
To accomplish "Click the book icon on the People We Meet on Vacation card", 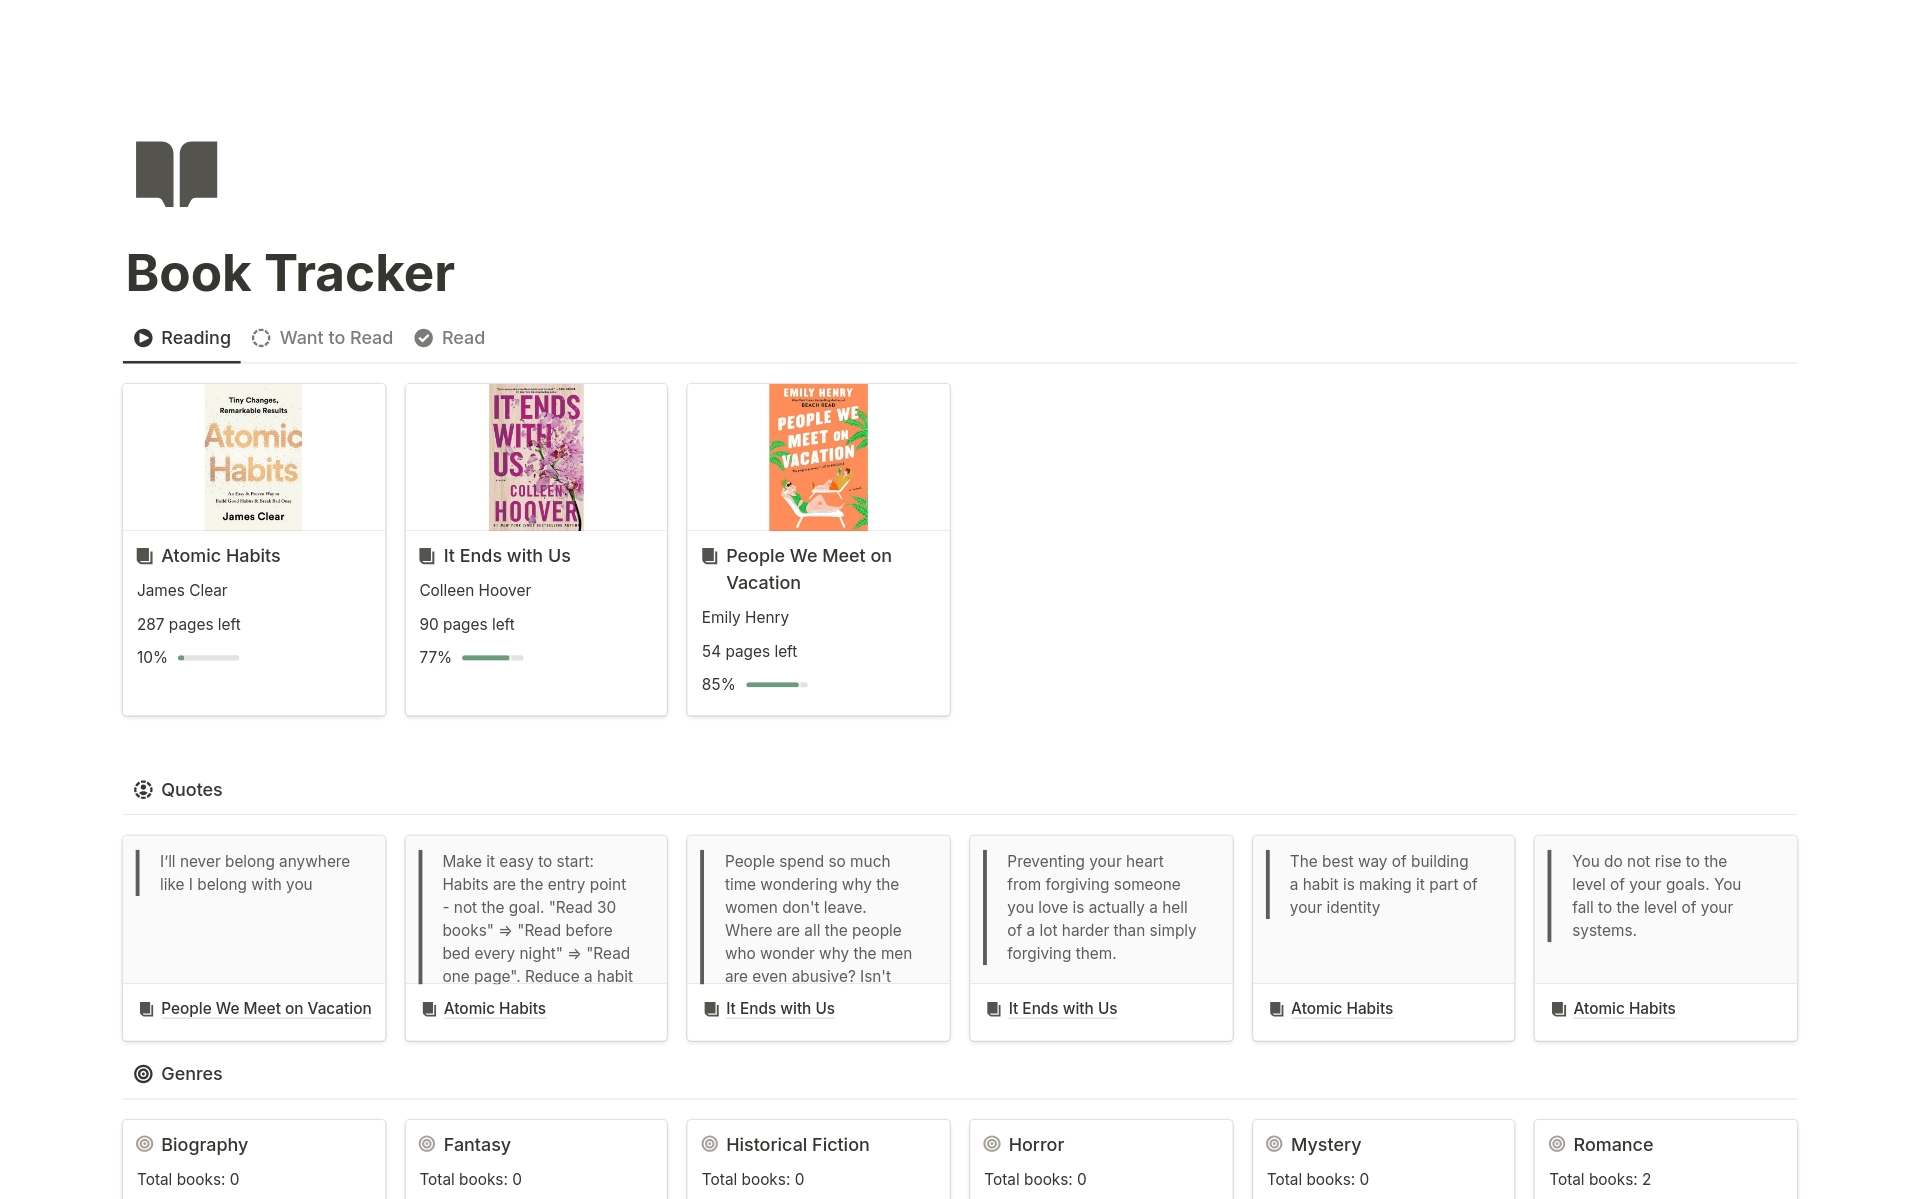I will tap(709, 555).
